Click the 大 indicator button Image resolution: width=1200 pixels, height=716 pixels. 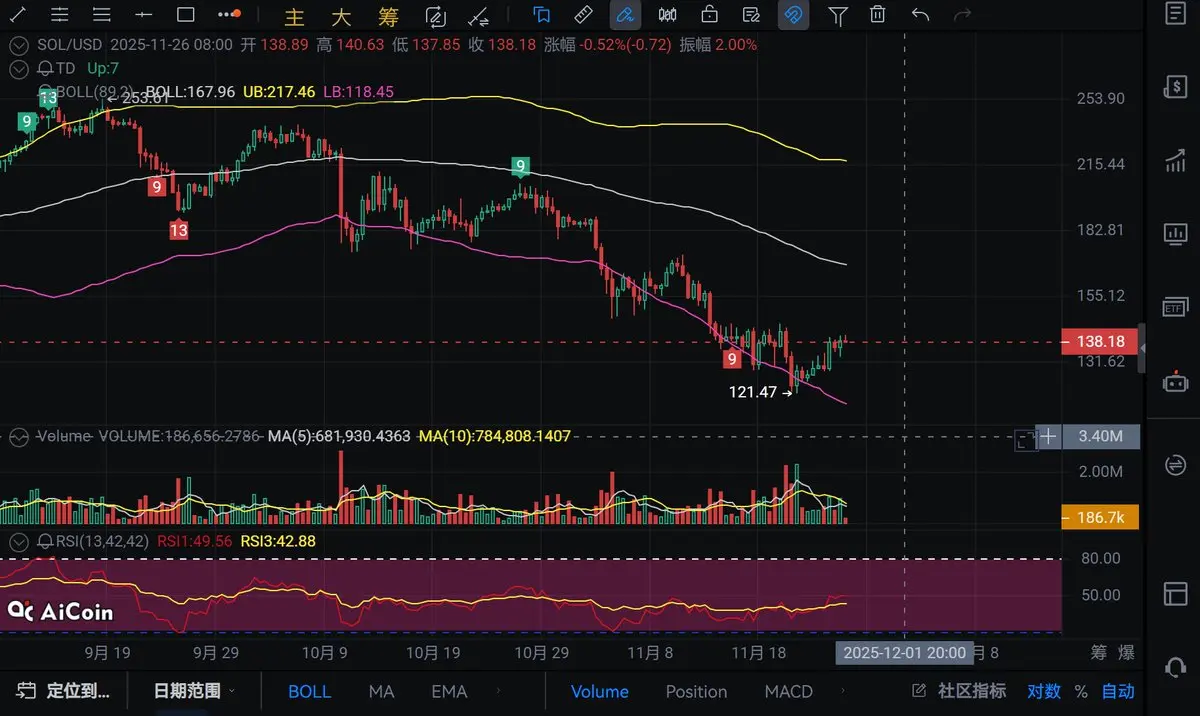(341, 17)
